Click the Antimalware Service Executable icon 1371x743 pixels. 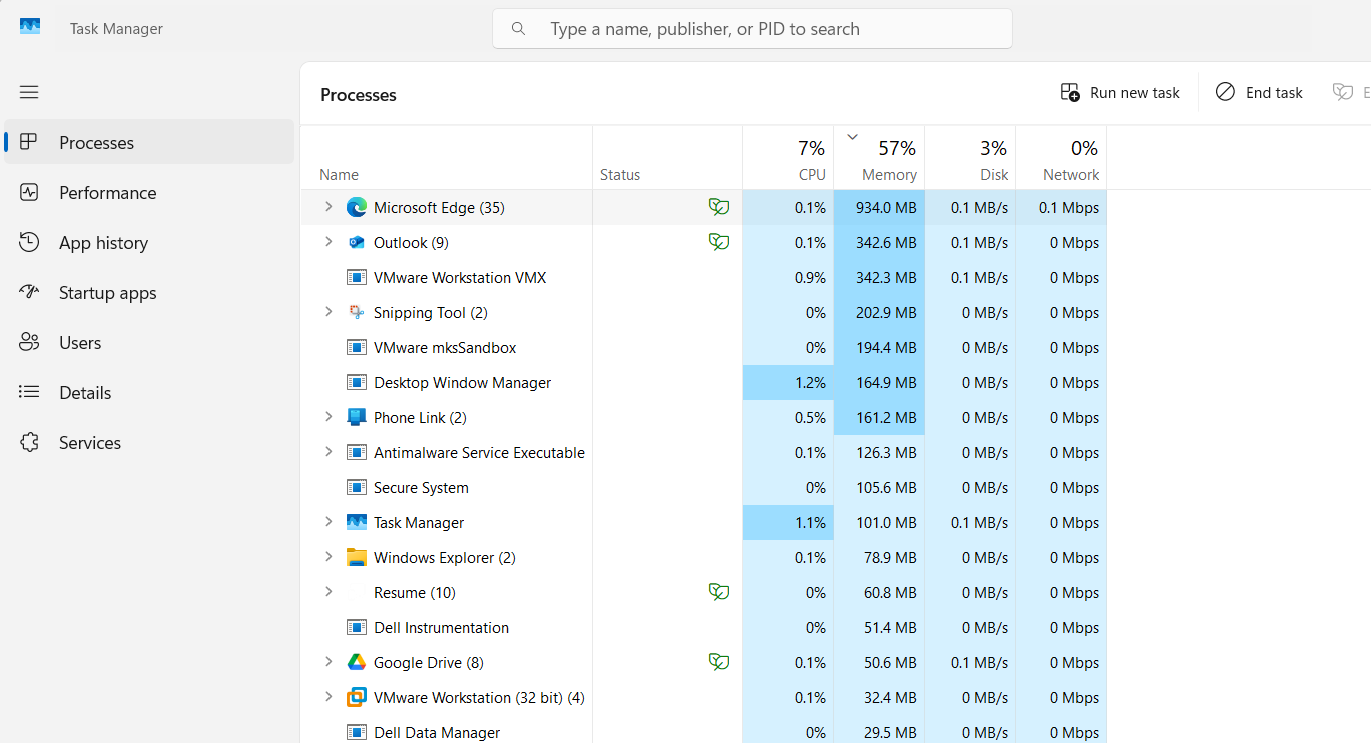[x=357, y=452]
